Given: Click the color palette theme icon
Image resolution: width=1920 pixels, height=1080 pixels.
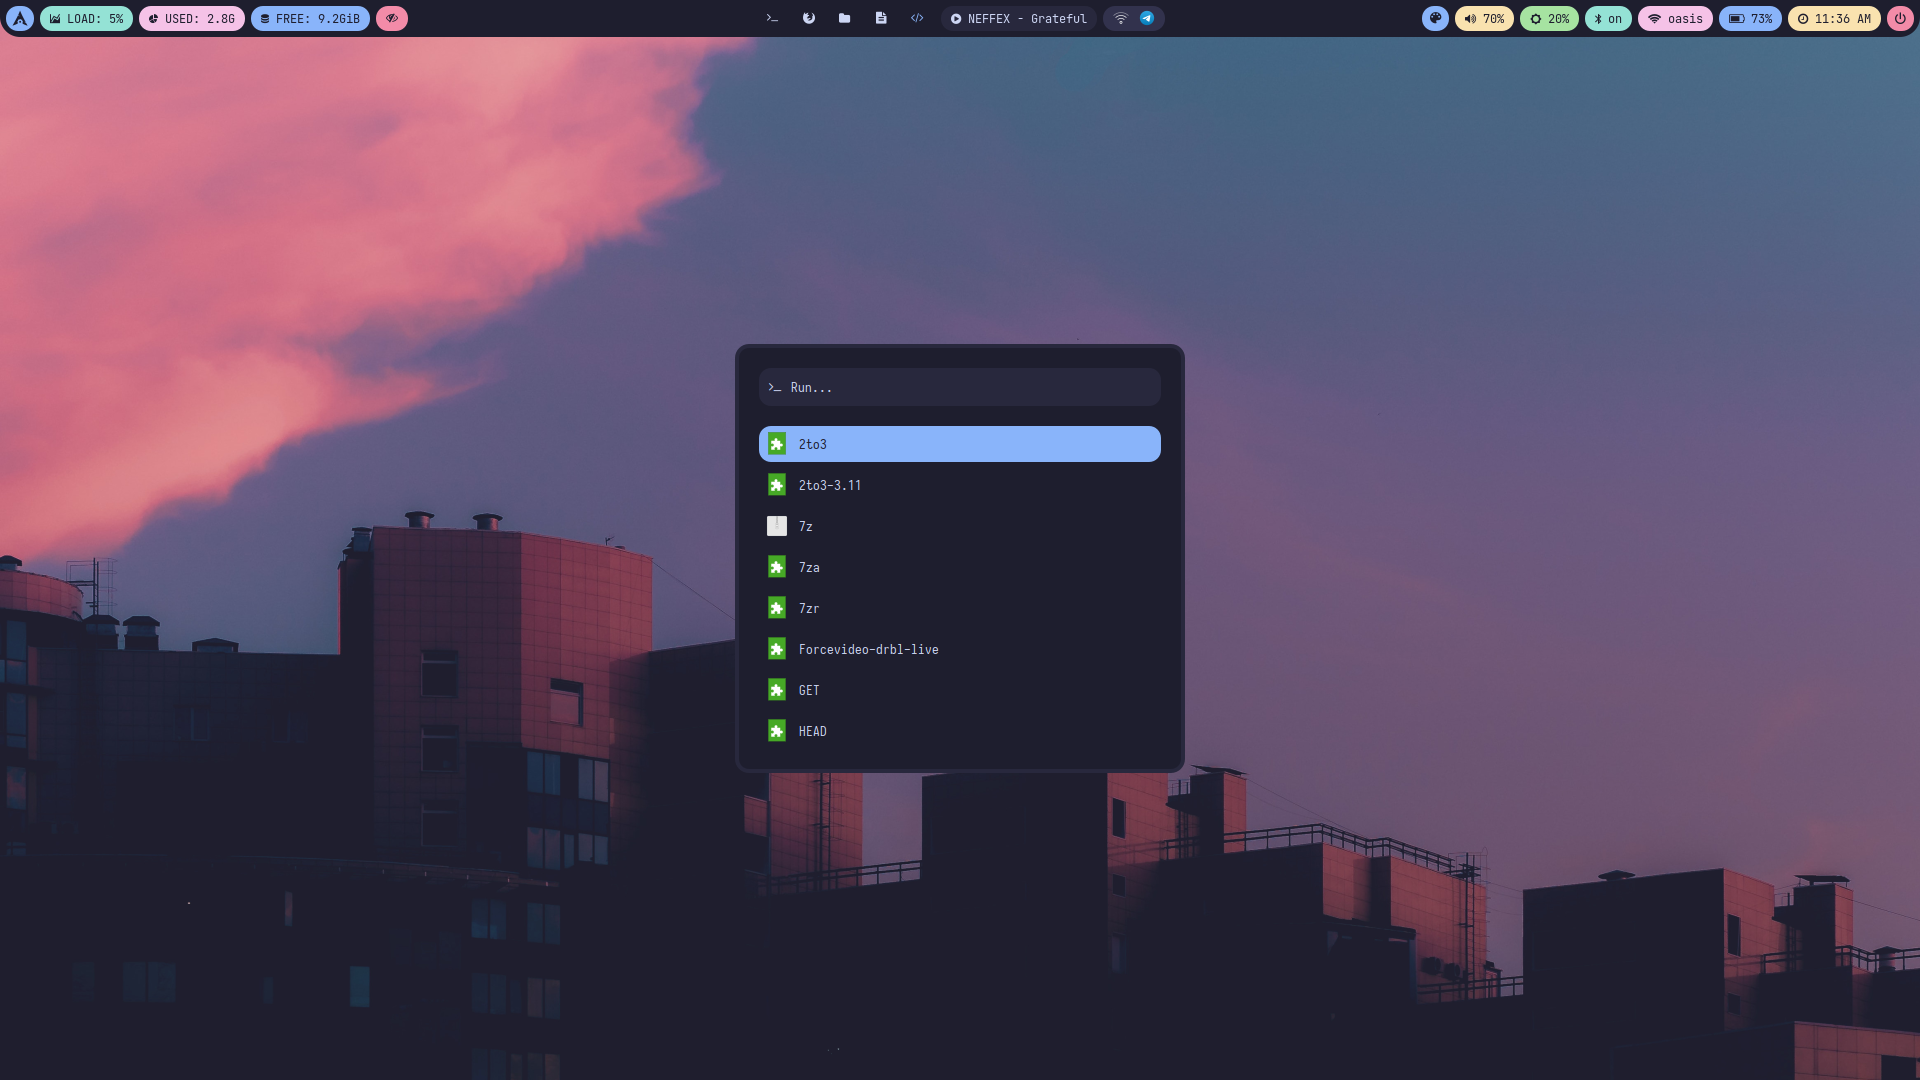Looking at the screenshot, I should tap(1435, 18).
